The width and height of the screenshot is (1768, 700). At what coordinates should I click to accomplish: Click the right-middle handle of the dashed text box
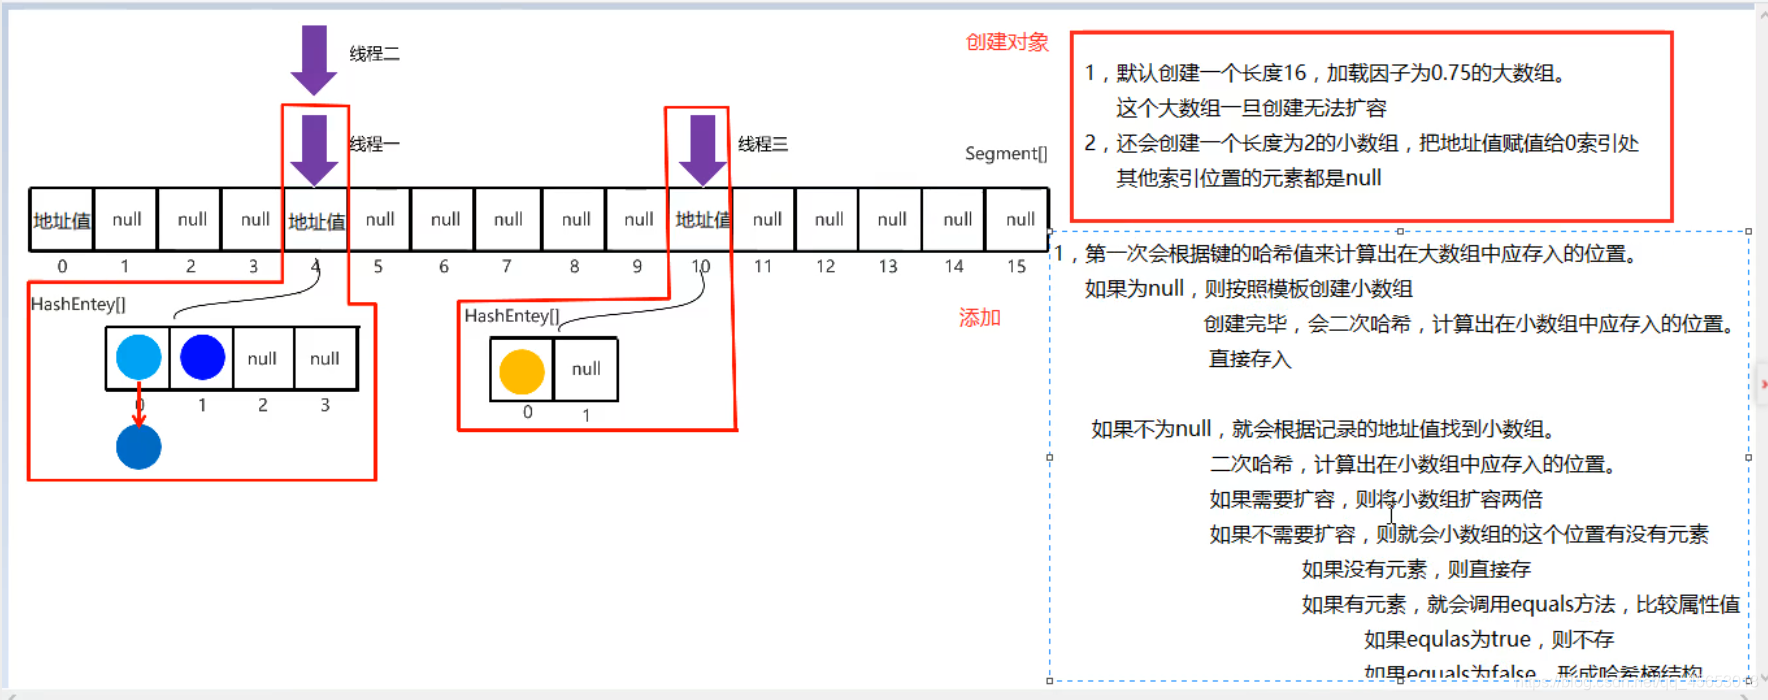click(1748, 457)
